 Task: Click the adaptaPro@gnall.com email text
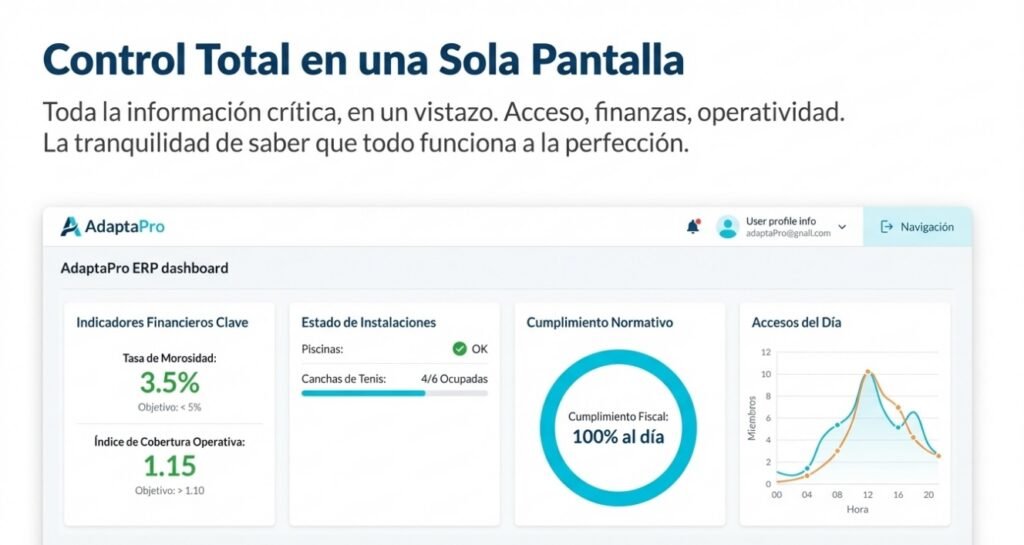(x=788, y=233)
